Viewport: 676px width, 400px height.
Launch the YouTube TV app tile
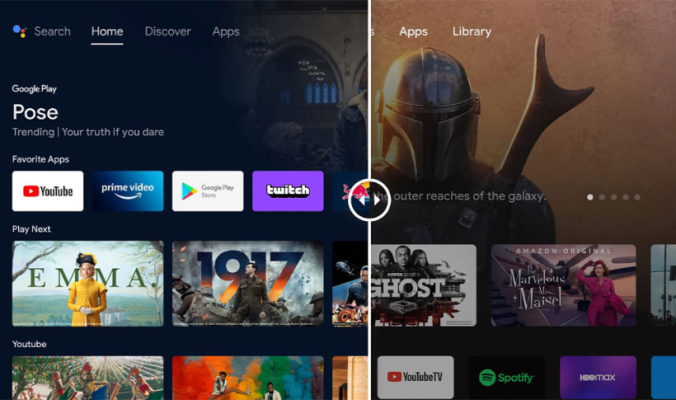coord(416,377)
